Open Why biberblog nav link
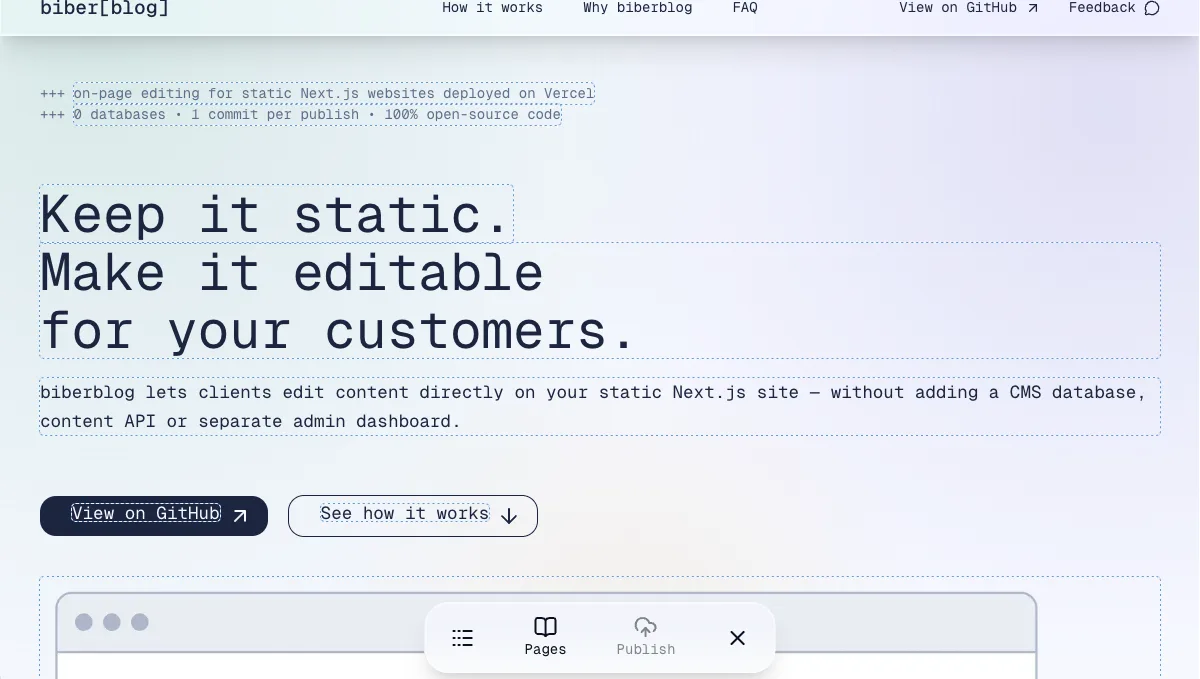This screenshot has width=1200, height=679. tap(637, 8)
